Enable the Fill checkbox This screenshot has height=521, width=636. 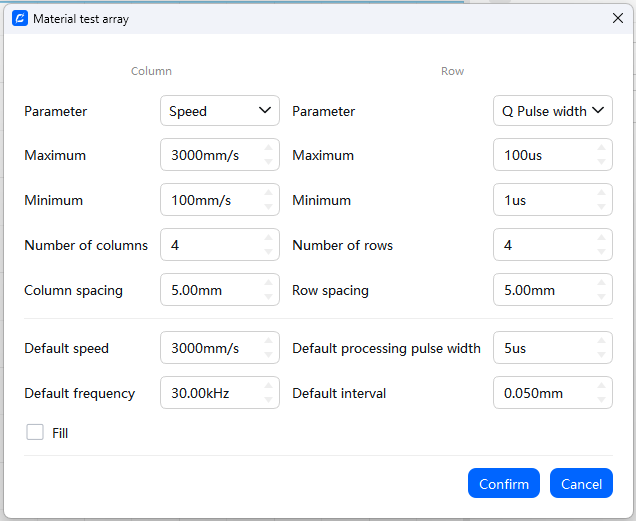[35, 433]
